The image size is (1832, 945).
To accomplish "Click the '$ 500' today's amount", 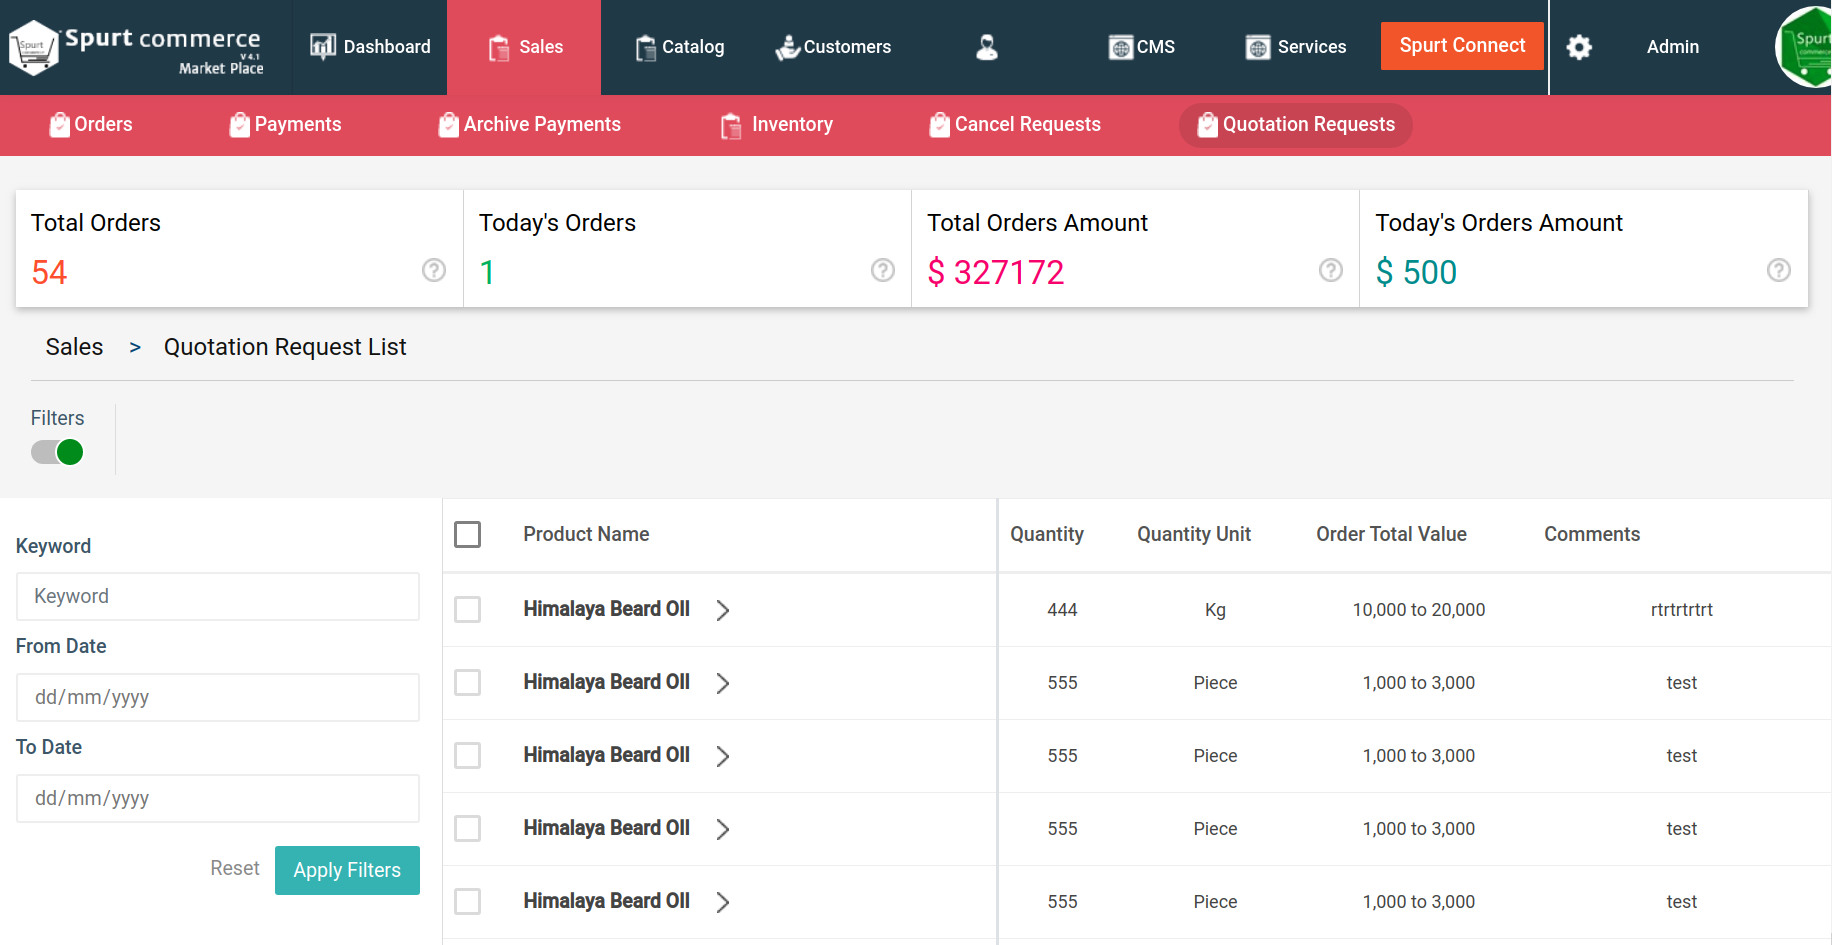I will point(1416,272).
